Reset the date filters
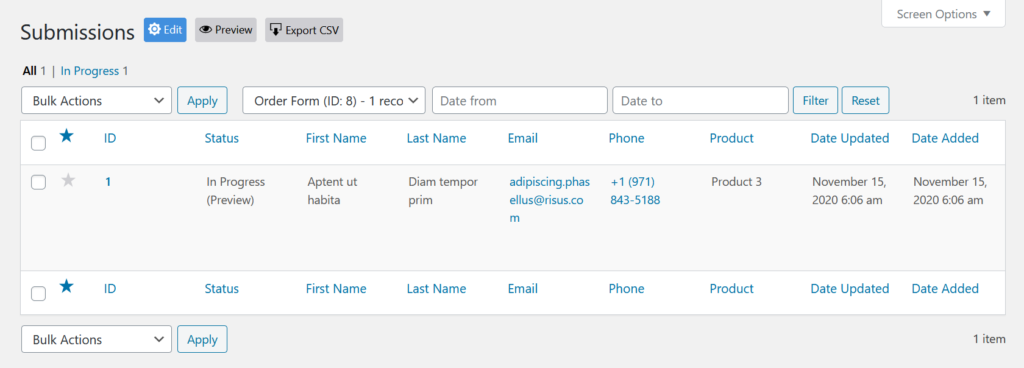This screenshot has width=1024, height=368. (x=865, y=100)
